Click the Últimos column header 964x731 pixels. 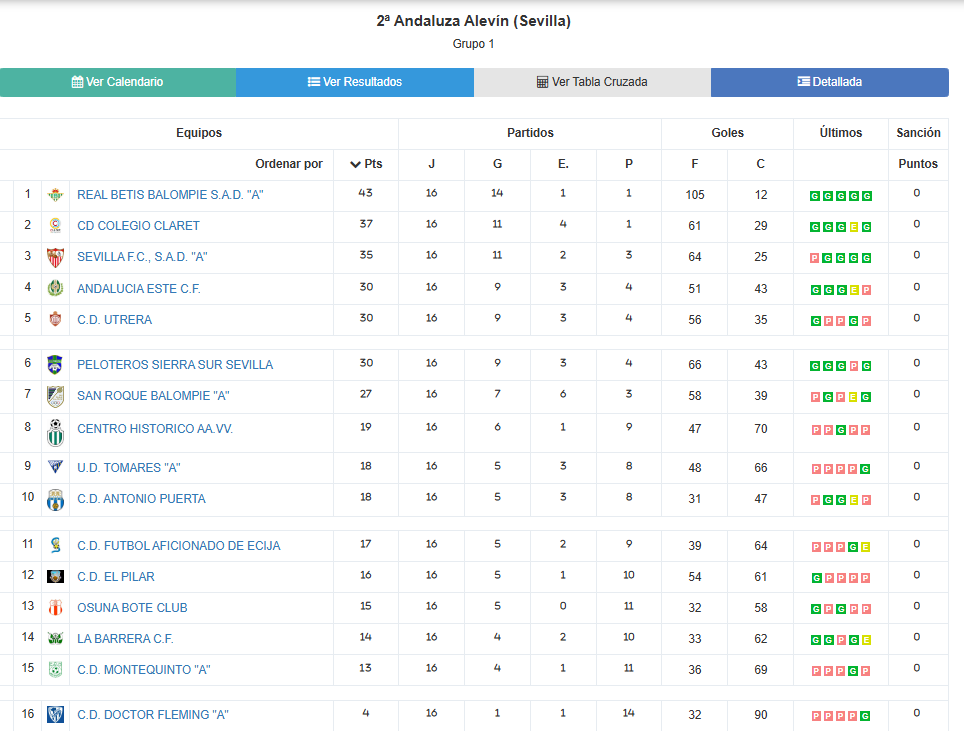[840, 133]
